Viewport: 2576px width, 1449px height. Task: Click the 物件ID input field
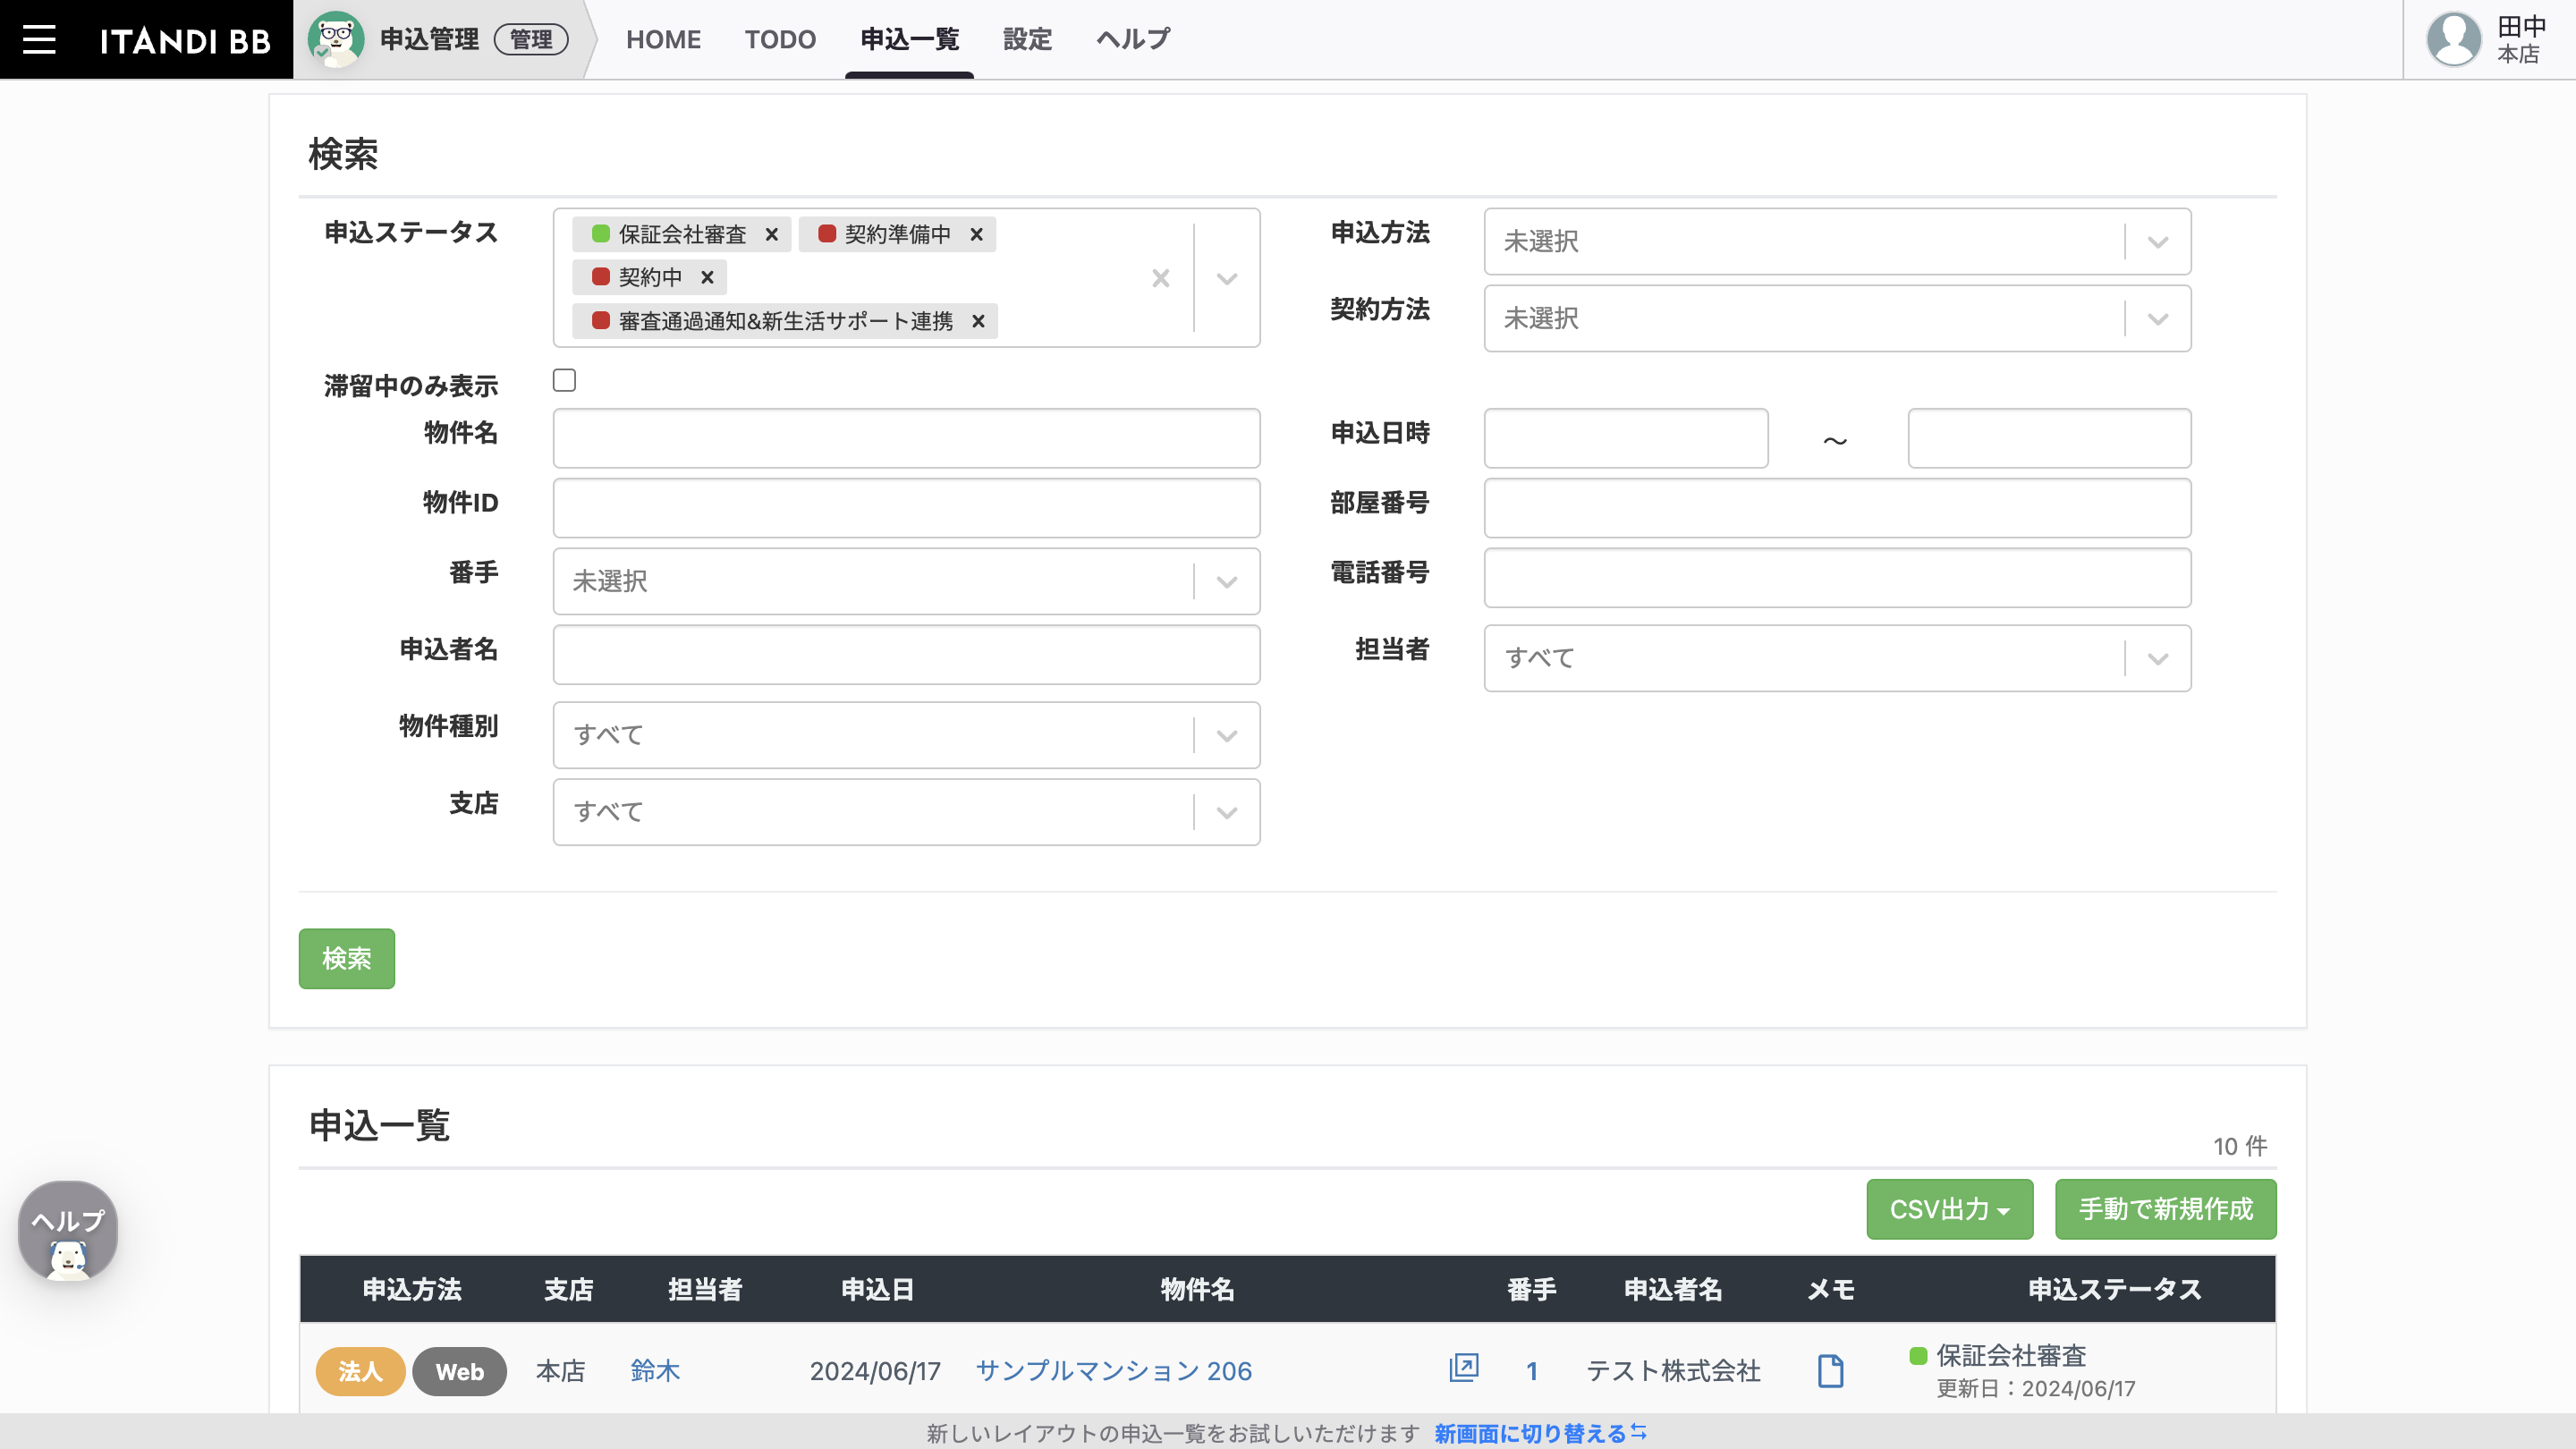pos(906,508)
